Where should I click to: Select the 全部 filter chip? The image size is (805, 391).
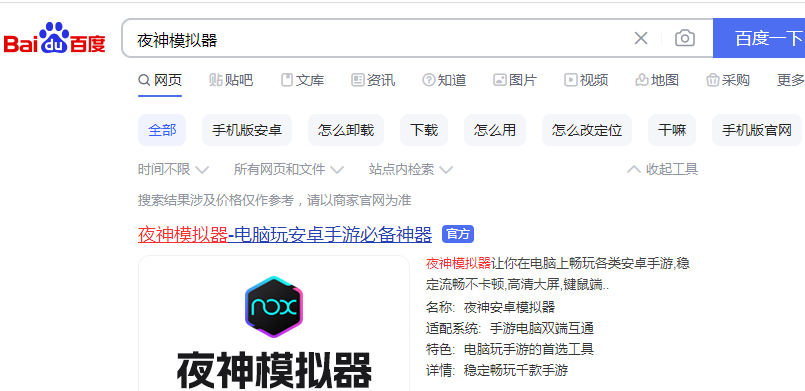tap(162, 130)
